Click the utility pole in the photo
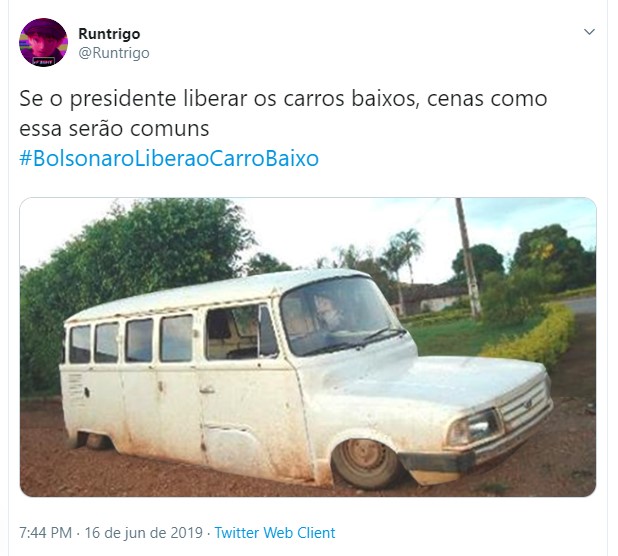This screenshot has height=556, width=618. (x=468, y=258)
